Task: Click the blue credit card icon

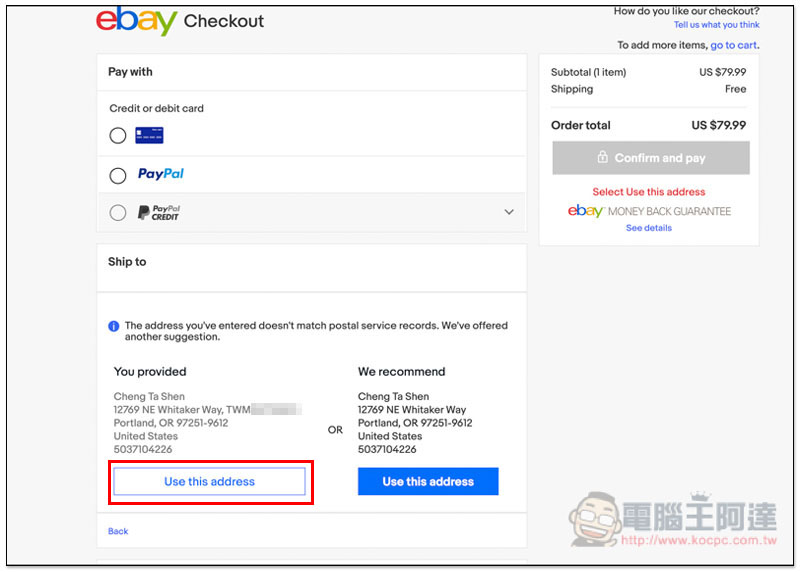Action: (149, 135)
